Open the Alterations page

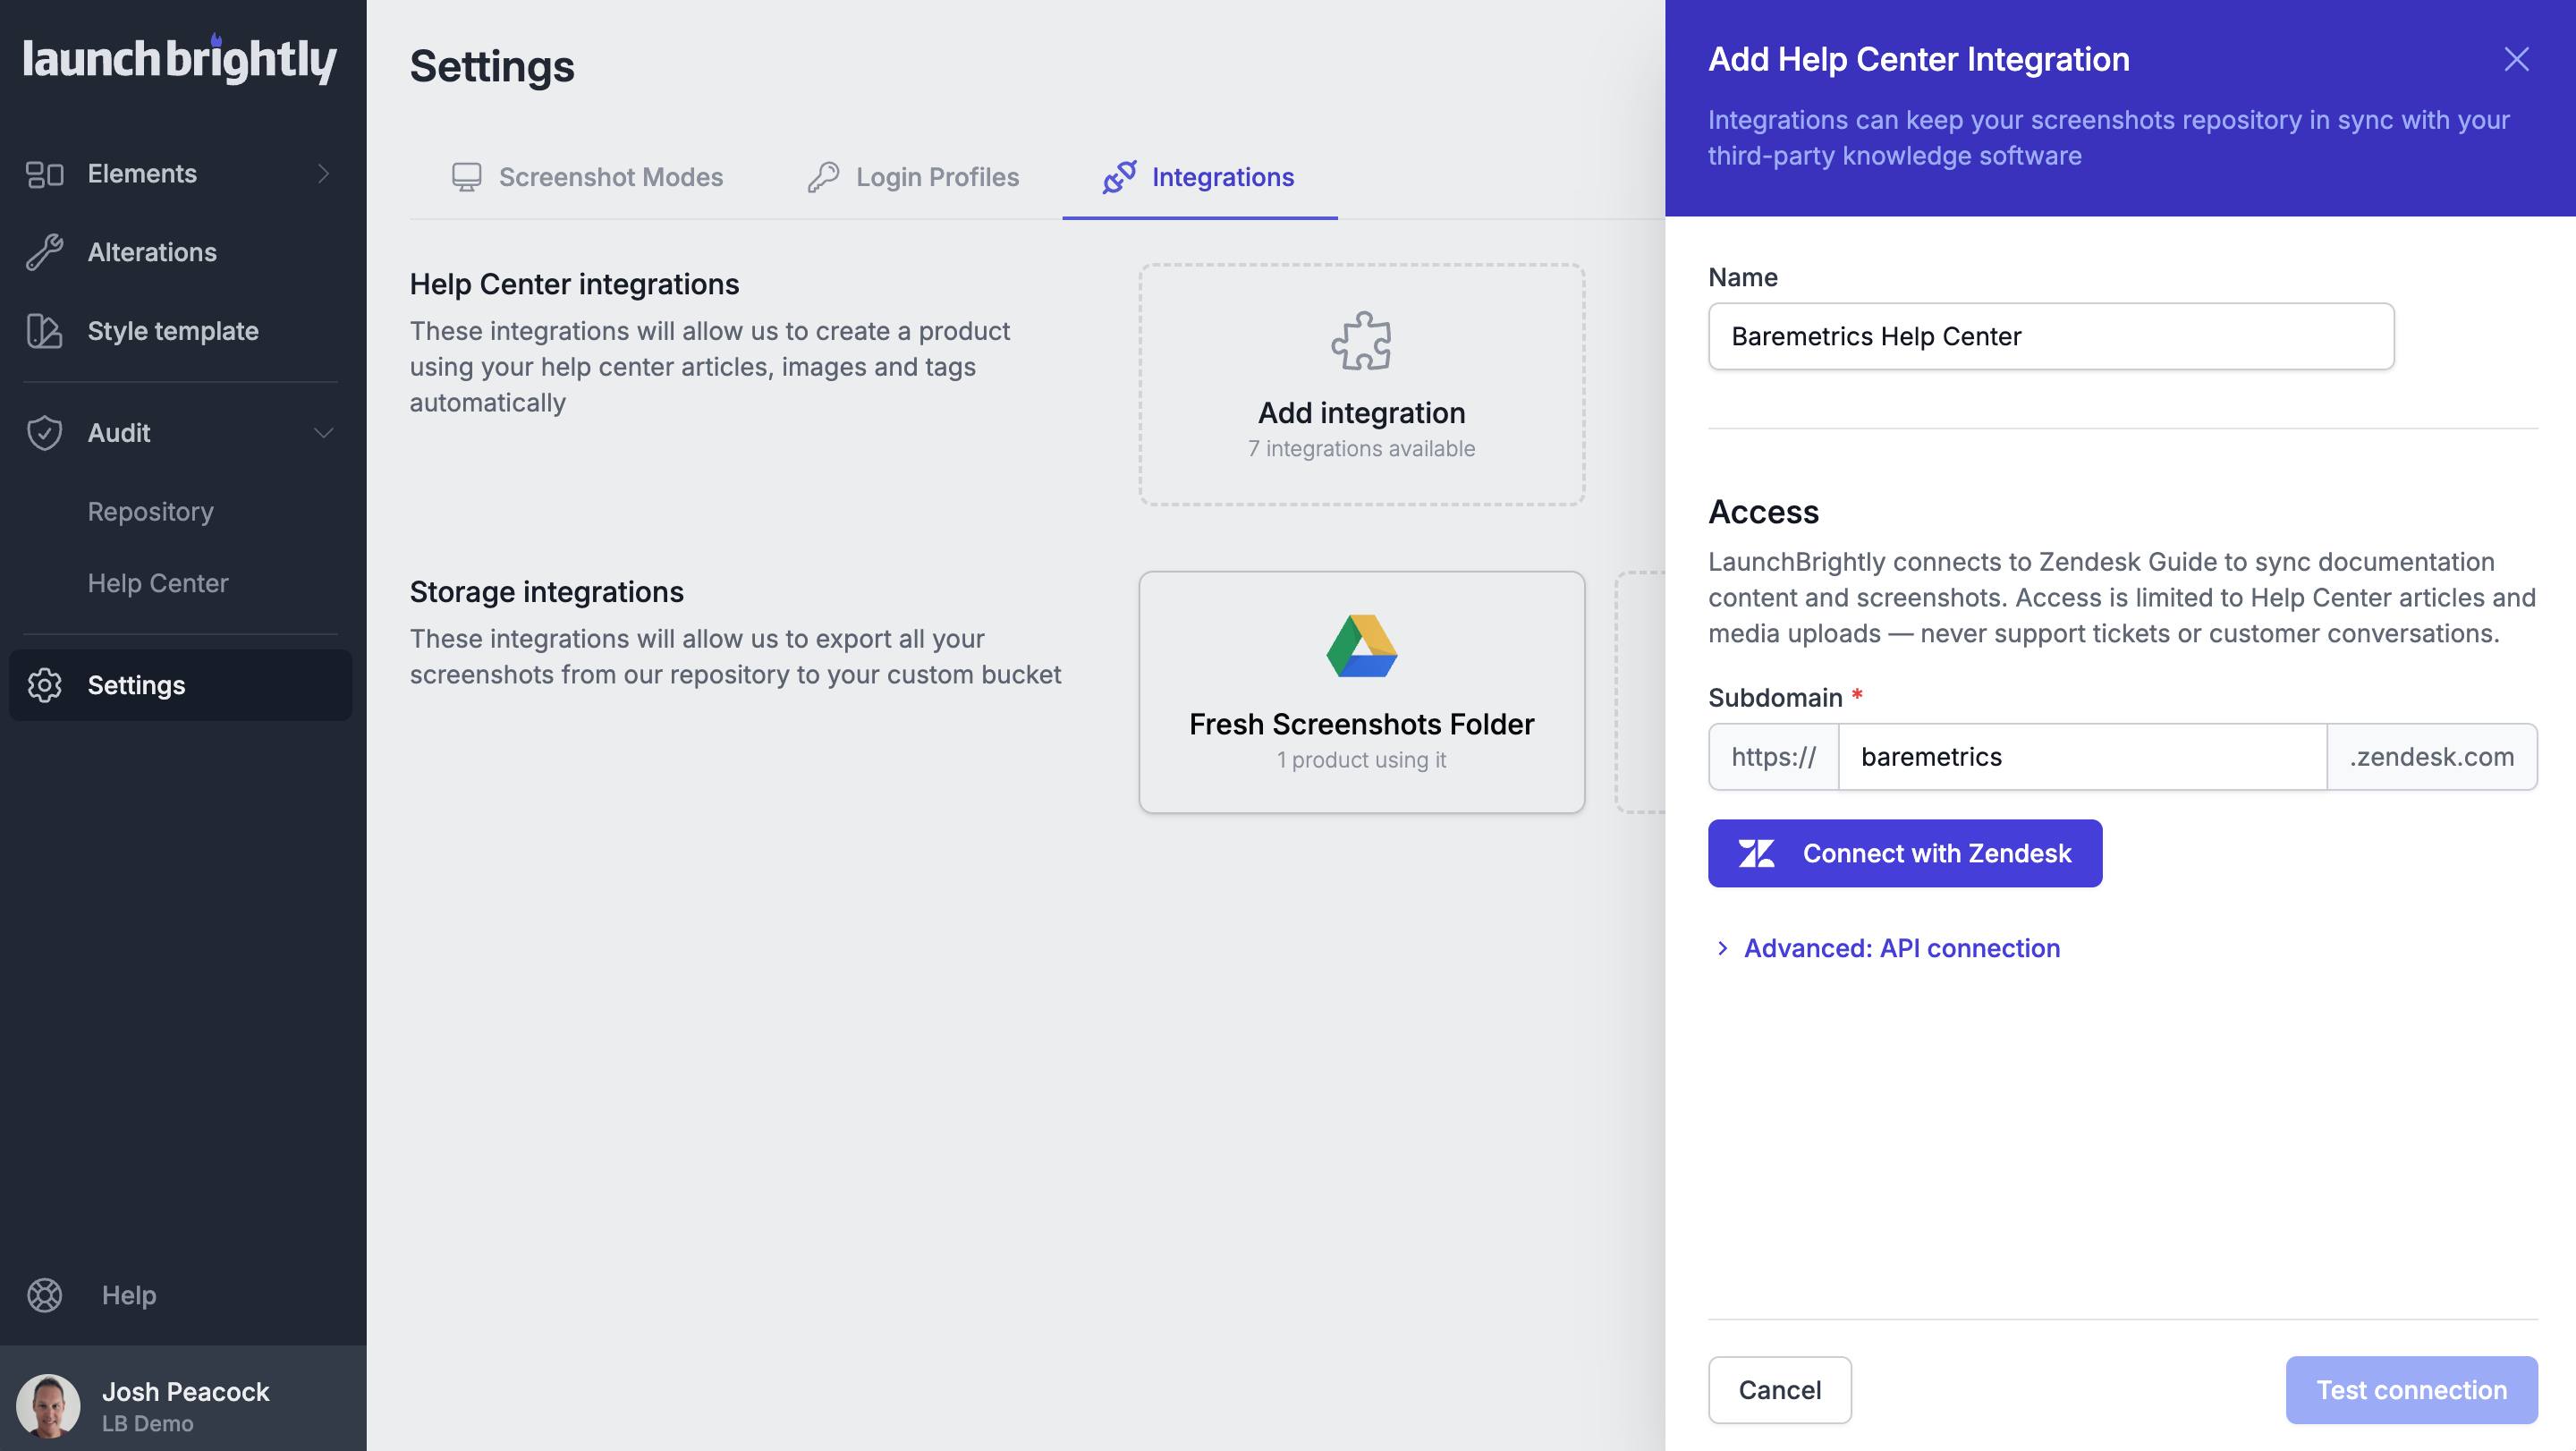180,252
